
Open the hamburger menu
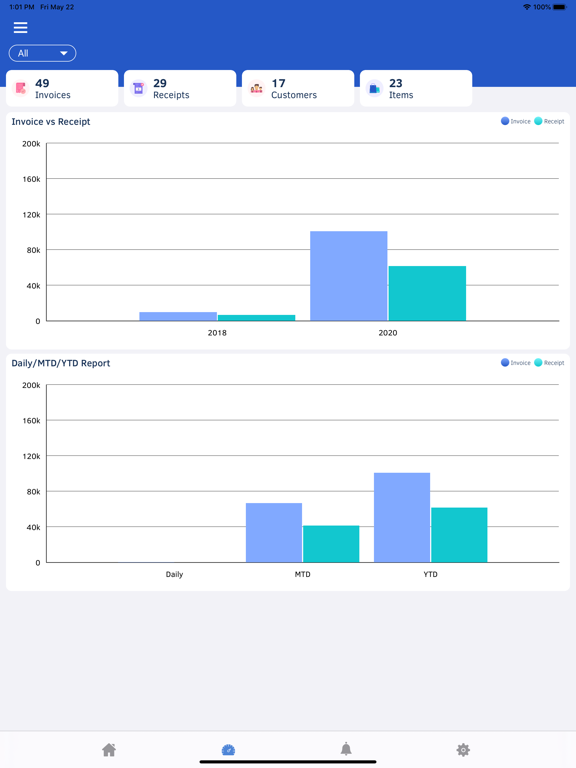pyautogui.click(x=21, y=27)
